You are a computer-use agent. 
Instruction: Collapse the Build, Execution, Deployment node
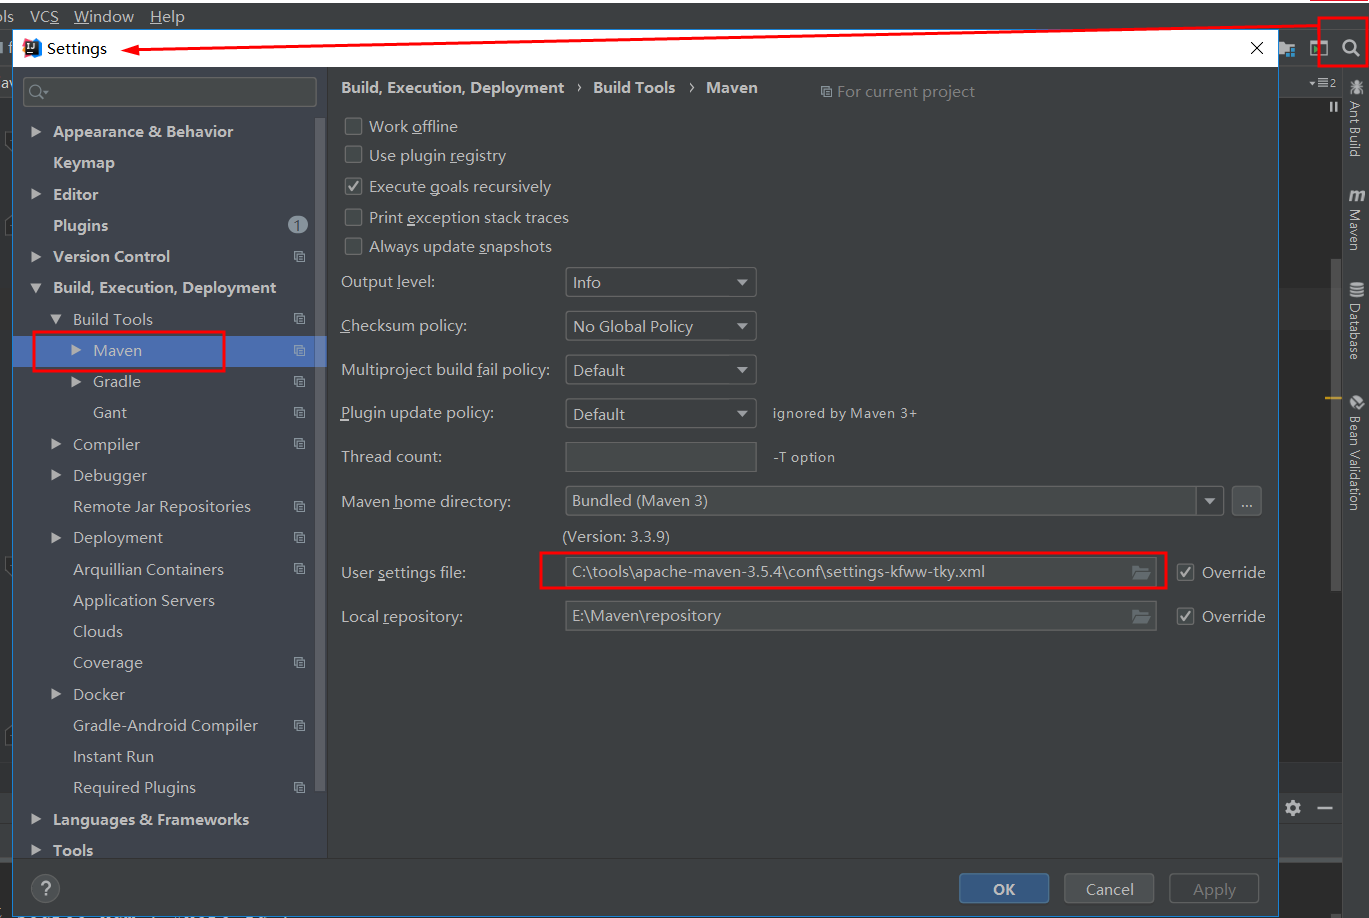click(36, 288)
